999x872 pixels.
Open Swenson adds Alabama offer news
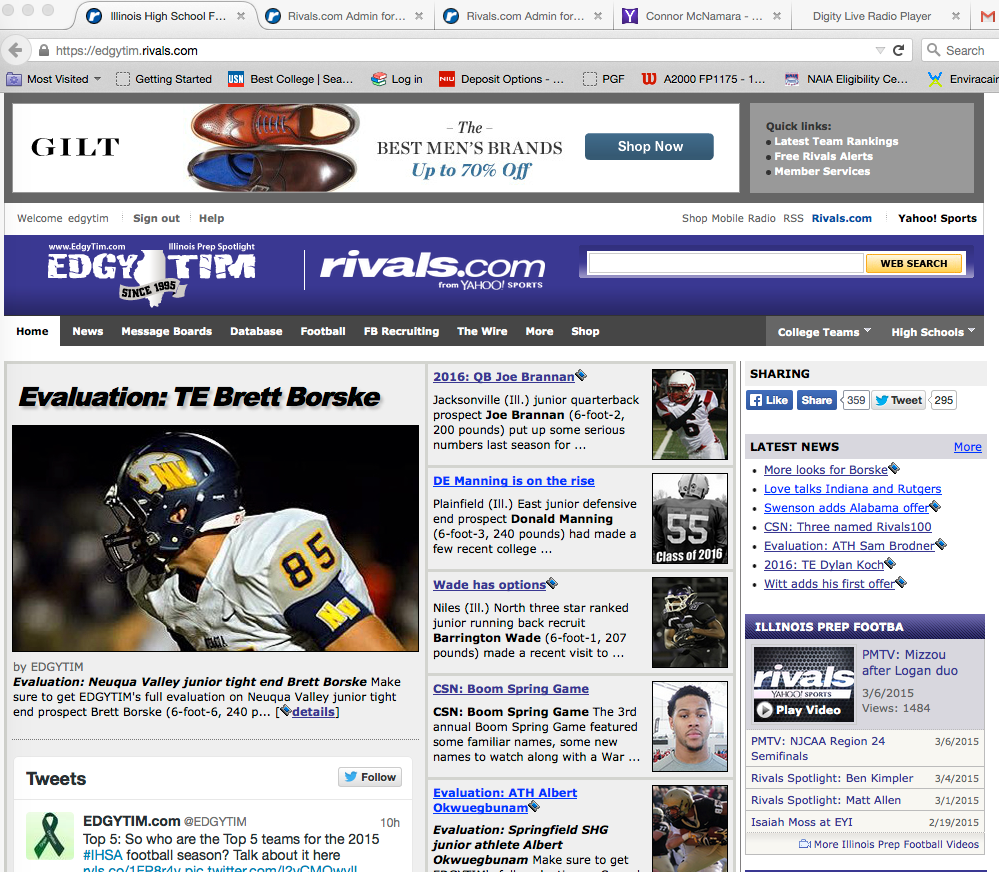[x=846, y=508]
